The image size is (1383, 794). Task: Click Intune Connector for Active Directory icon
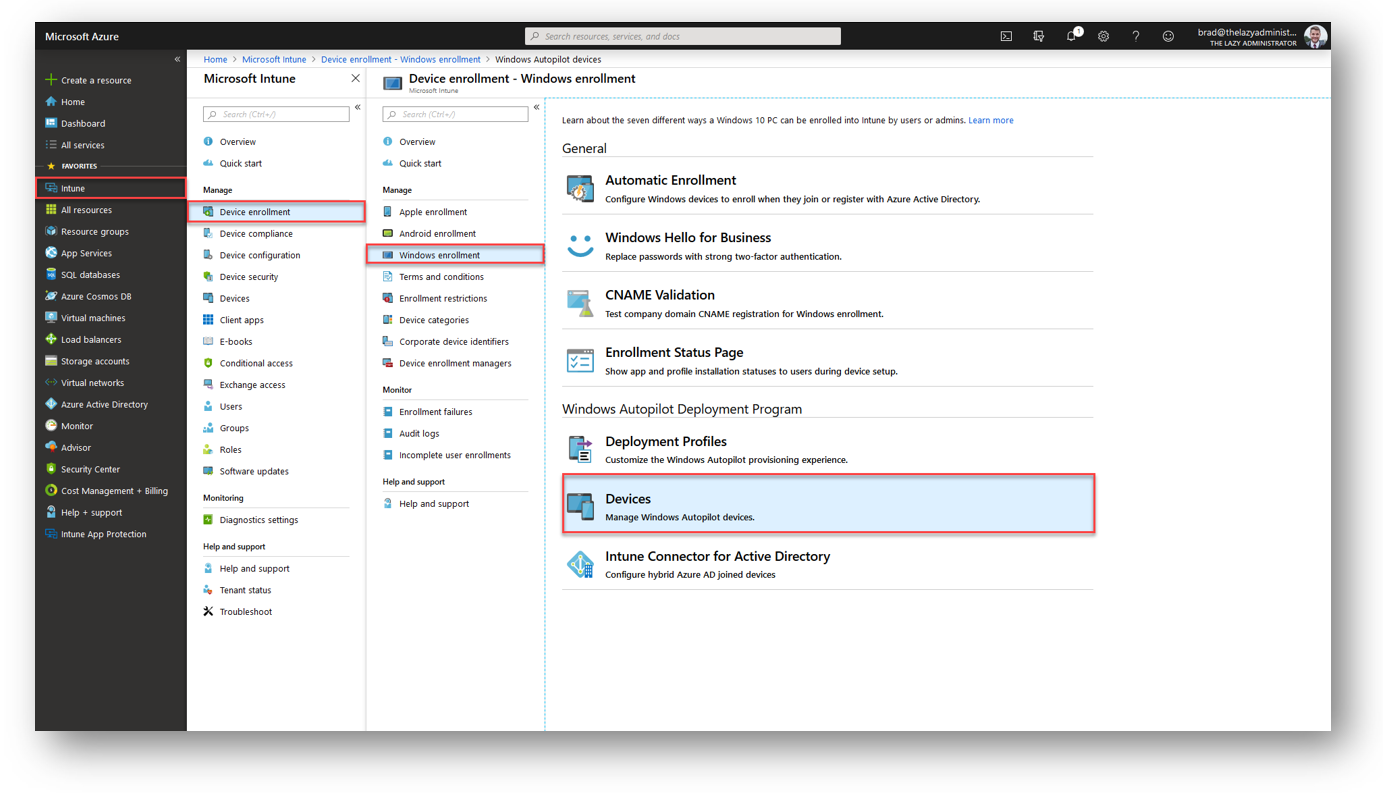[580, 564]
